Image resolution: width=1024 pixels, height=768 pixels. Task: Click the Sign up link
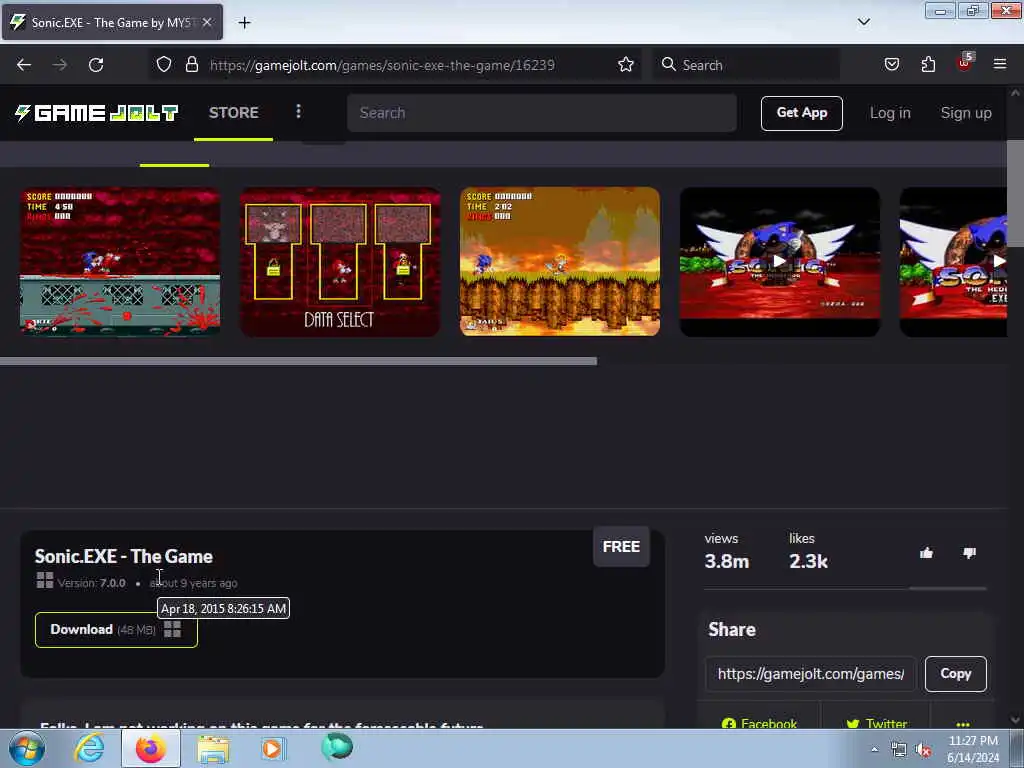point(966,113)
